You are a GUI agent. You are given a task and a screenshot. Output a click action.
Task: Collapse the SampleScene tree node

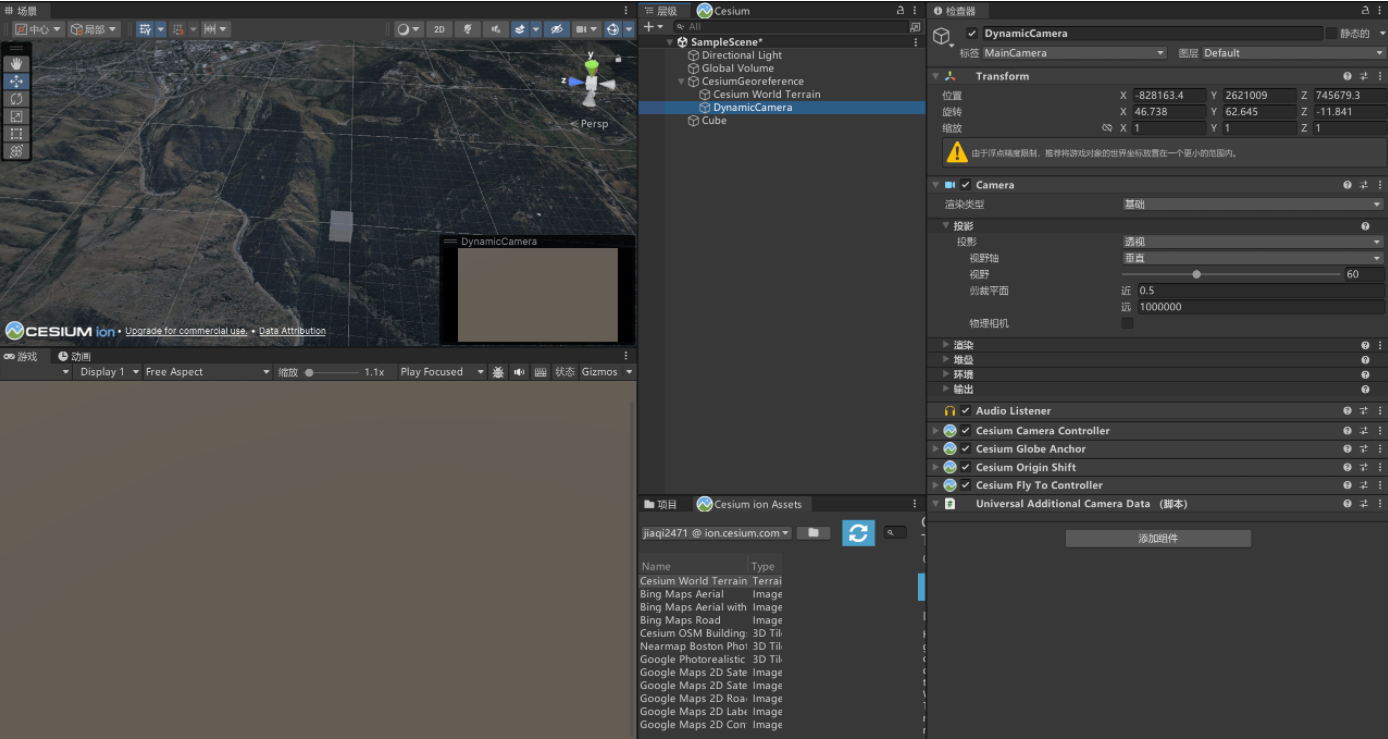pyautogui.click(x=670, y=42)
